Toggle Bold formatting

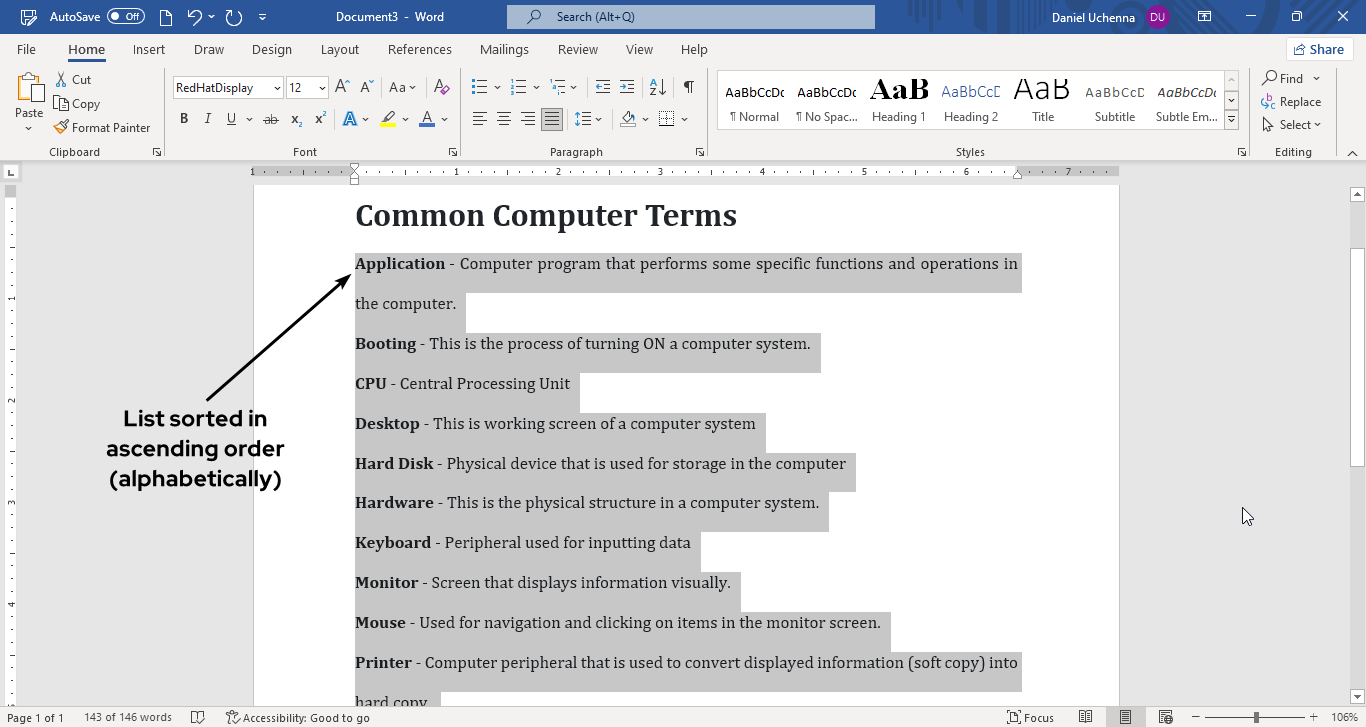pos(184,119)
